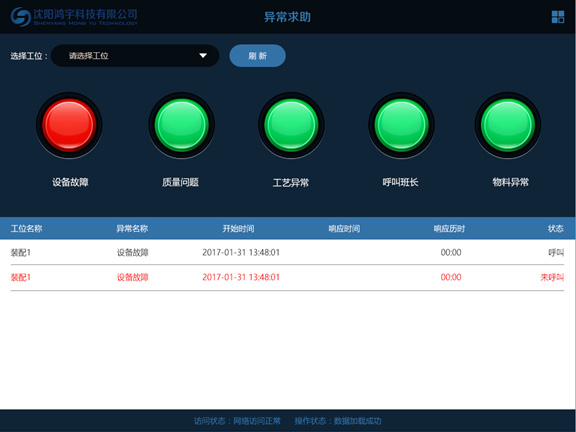Image resolution: width=576 pixels, height=432 pixels.
Task: Tap the green 呼叫班长 button
Action: click(402, 125)
